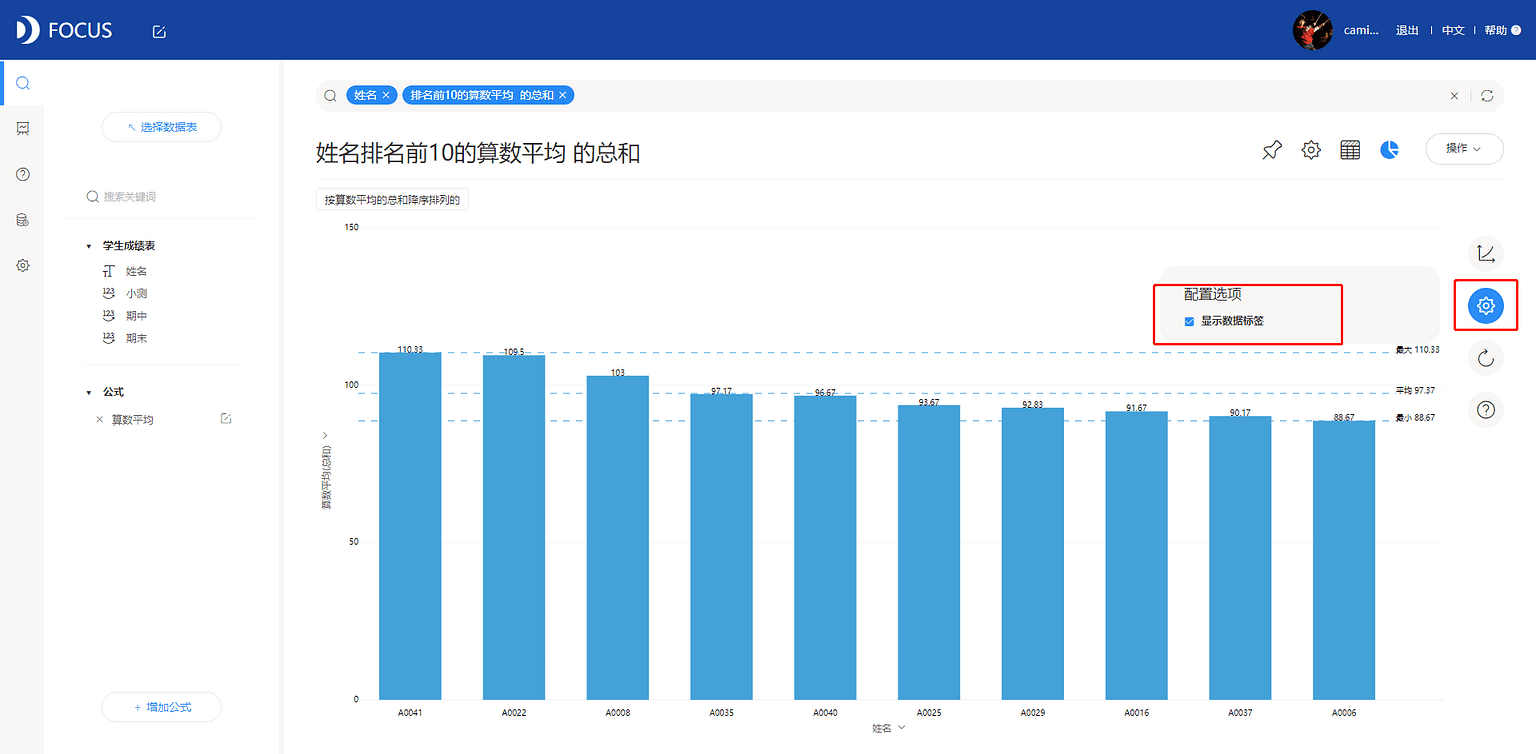
Task: Click the magnifier icon in search bar
Action: tap(330, 96)
